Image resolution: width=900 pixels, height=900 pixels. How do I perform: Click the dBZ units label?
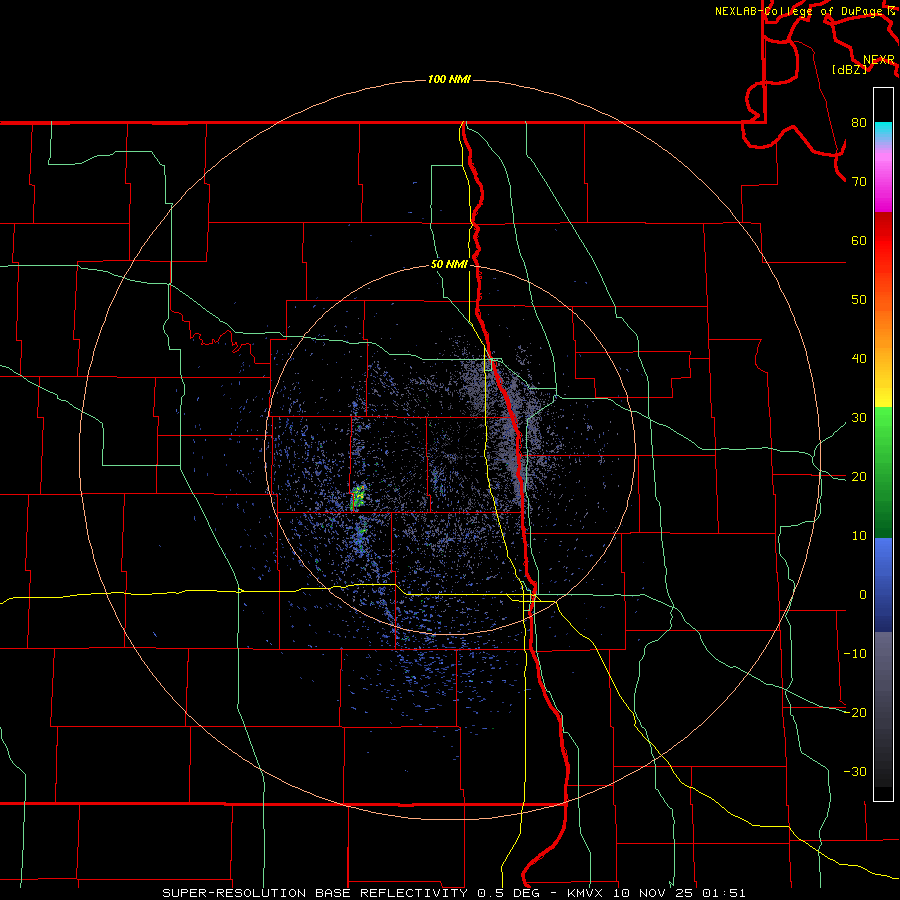(x=849, y=70)
